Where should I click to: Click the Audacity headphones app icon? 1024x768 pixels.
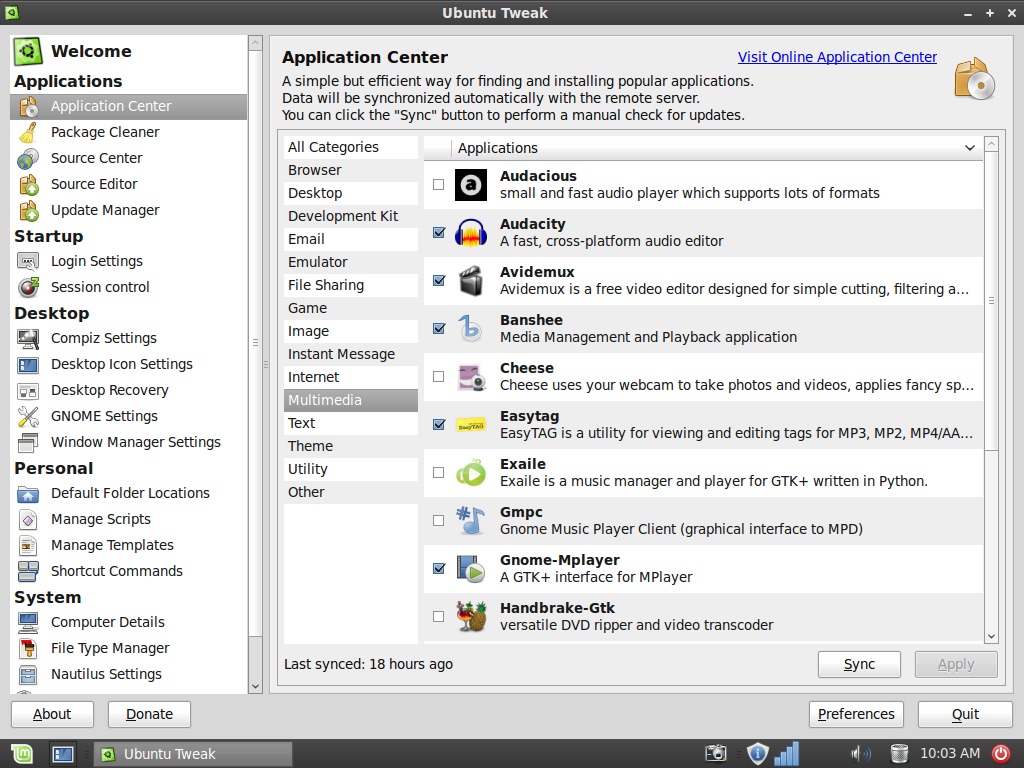471,232
